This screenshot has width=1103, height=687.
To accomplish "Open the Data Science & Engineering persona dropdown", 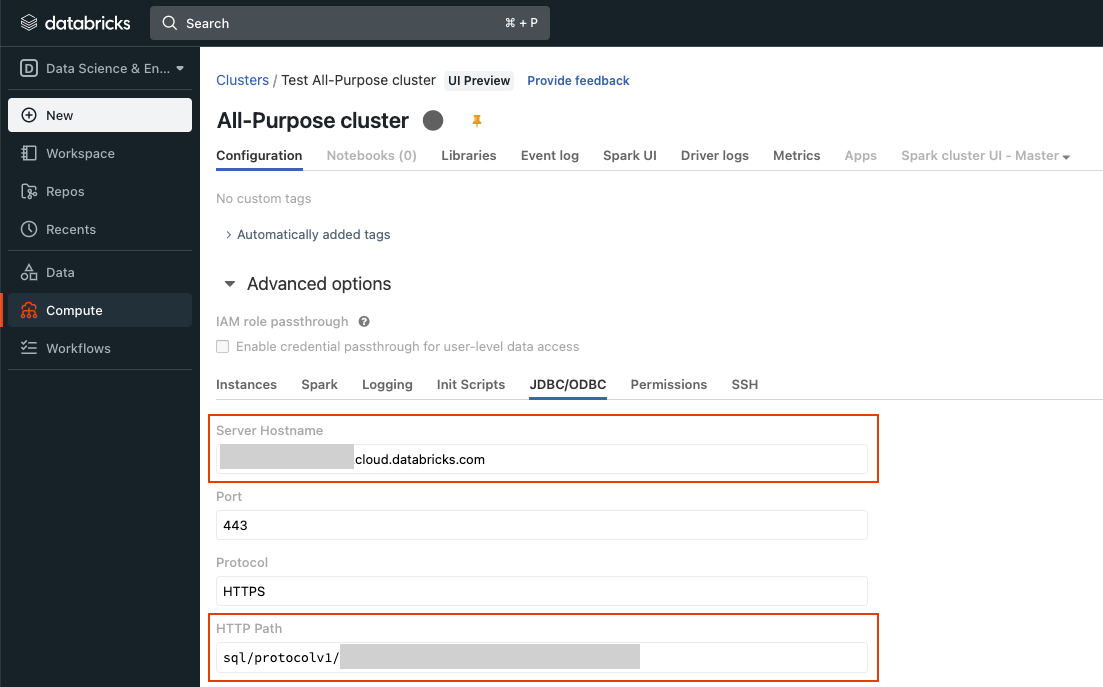I will [x=100, y=69].
